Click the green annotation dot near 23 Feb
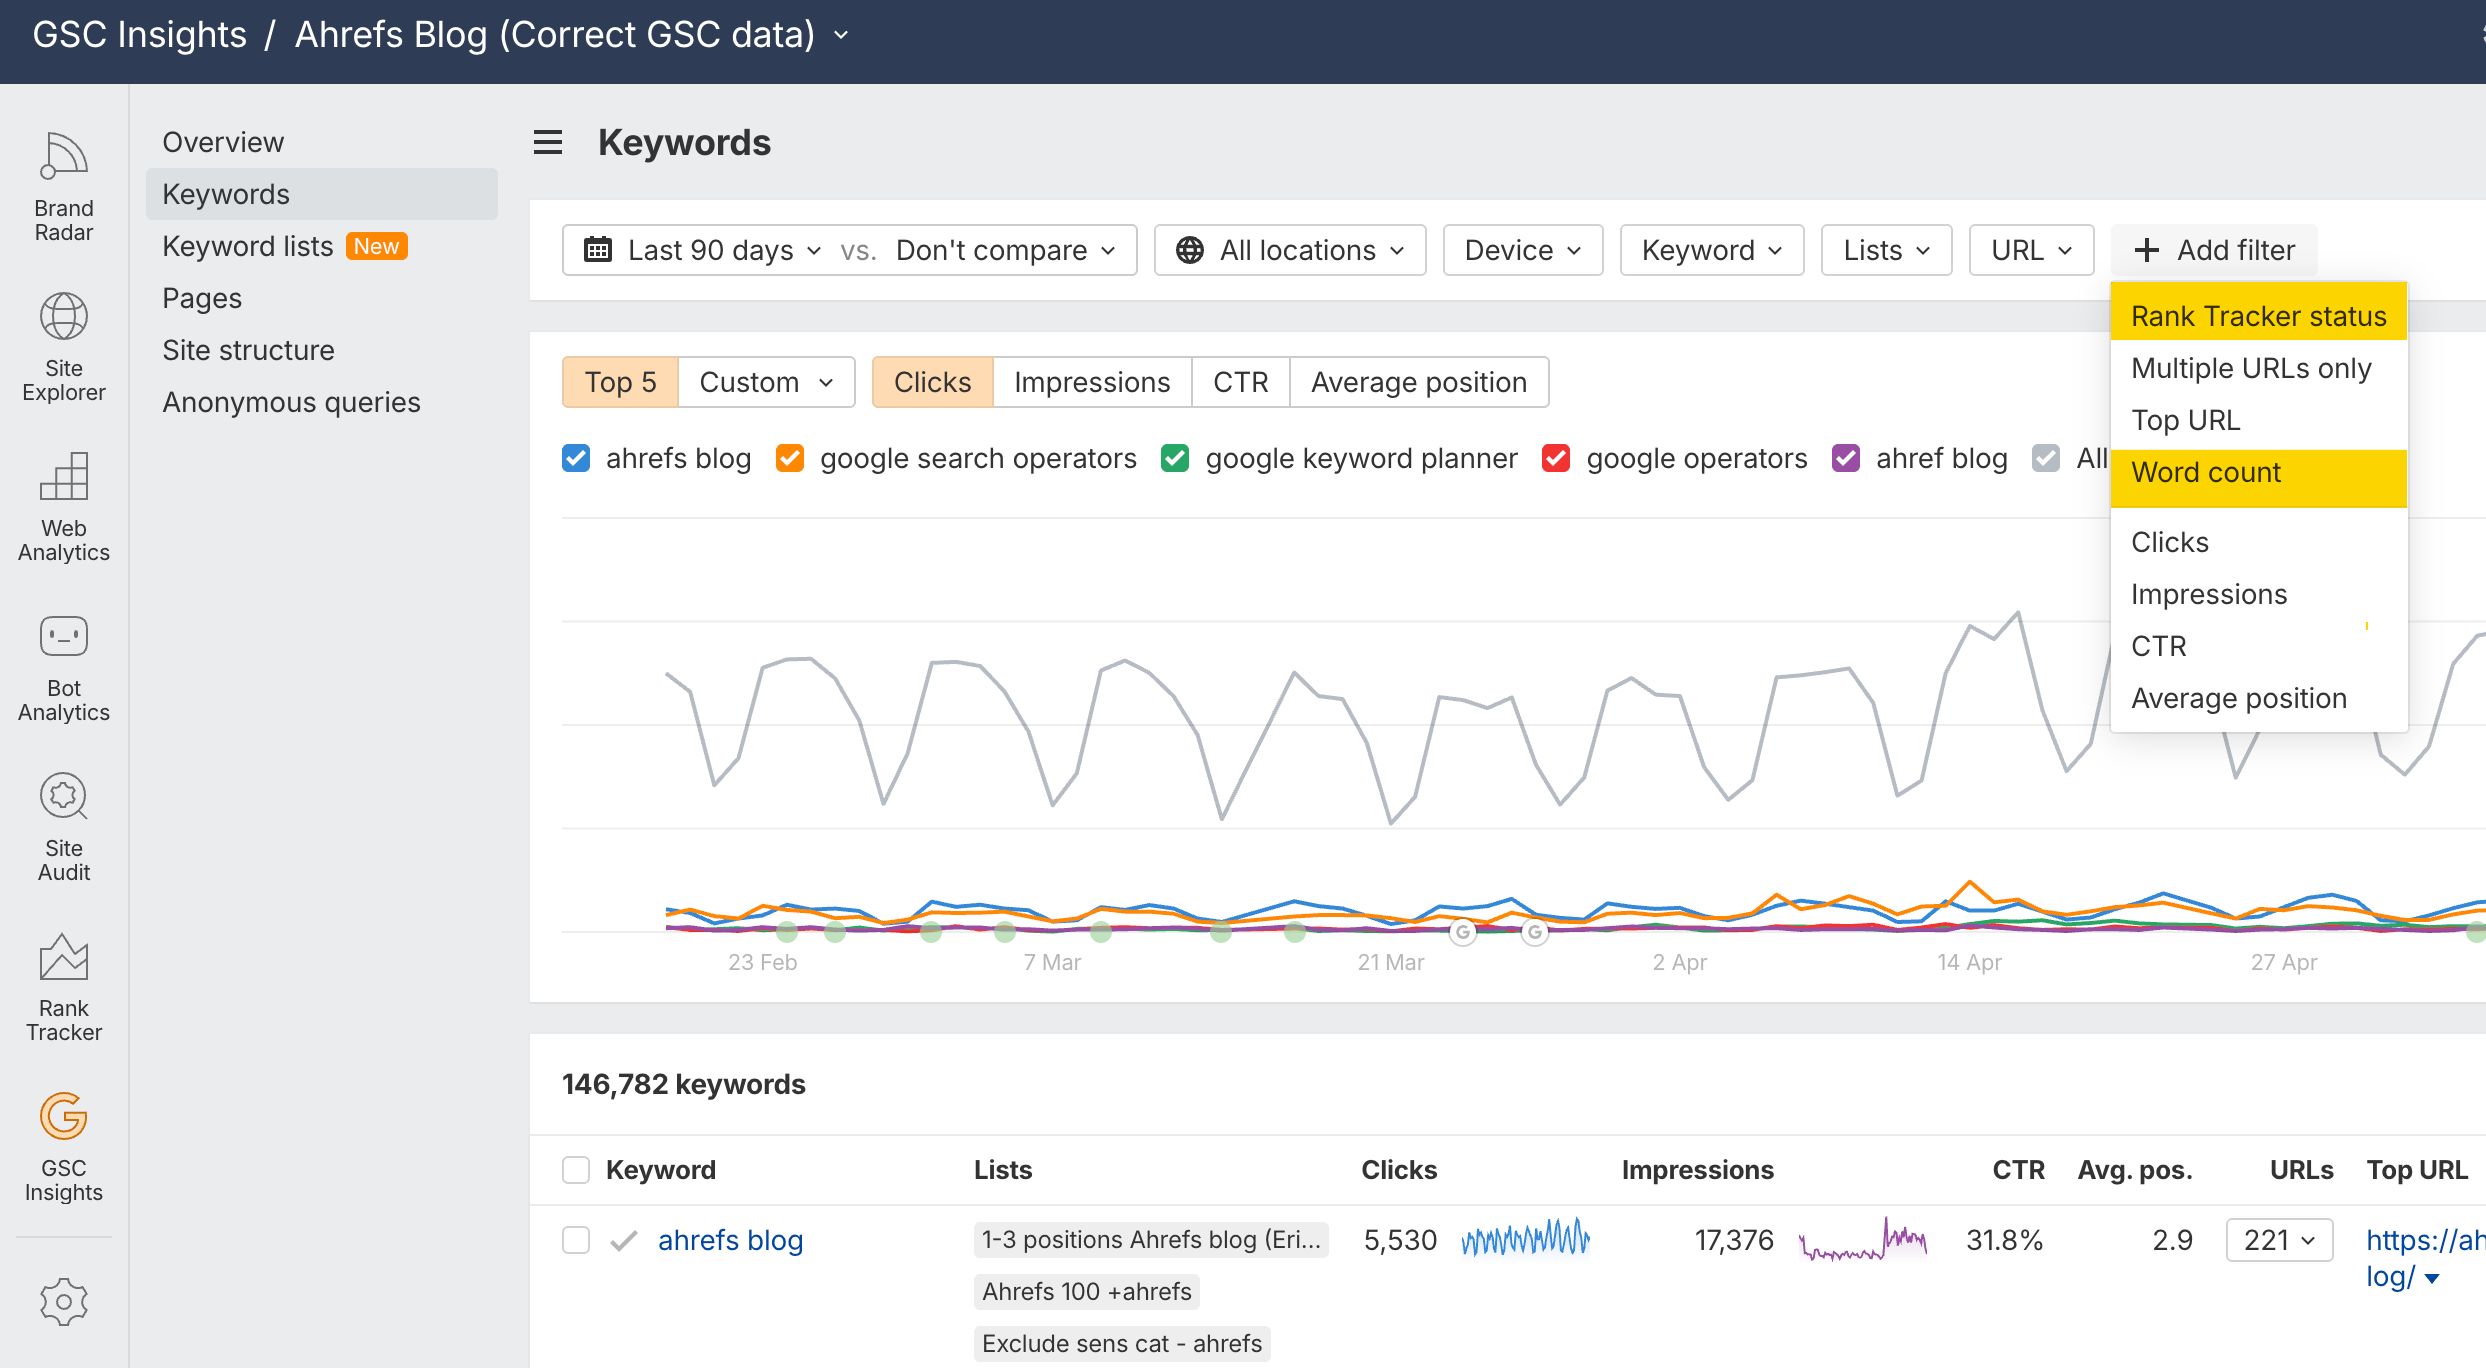Viewport: 2486px width, 1368px height. pyautogui.click(x=787, y=932)
